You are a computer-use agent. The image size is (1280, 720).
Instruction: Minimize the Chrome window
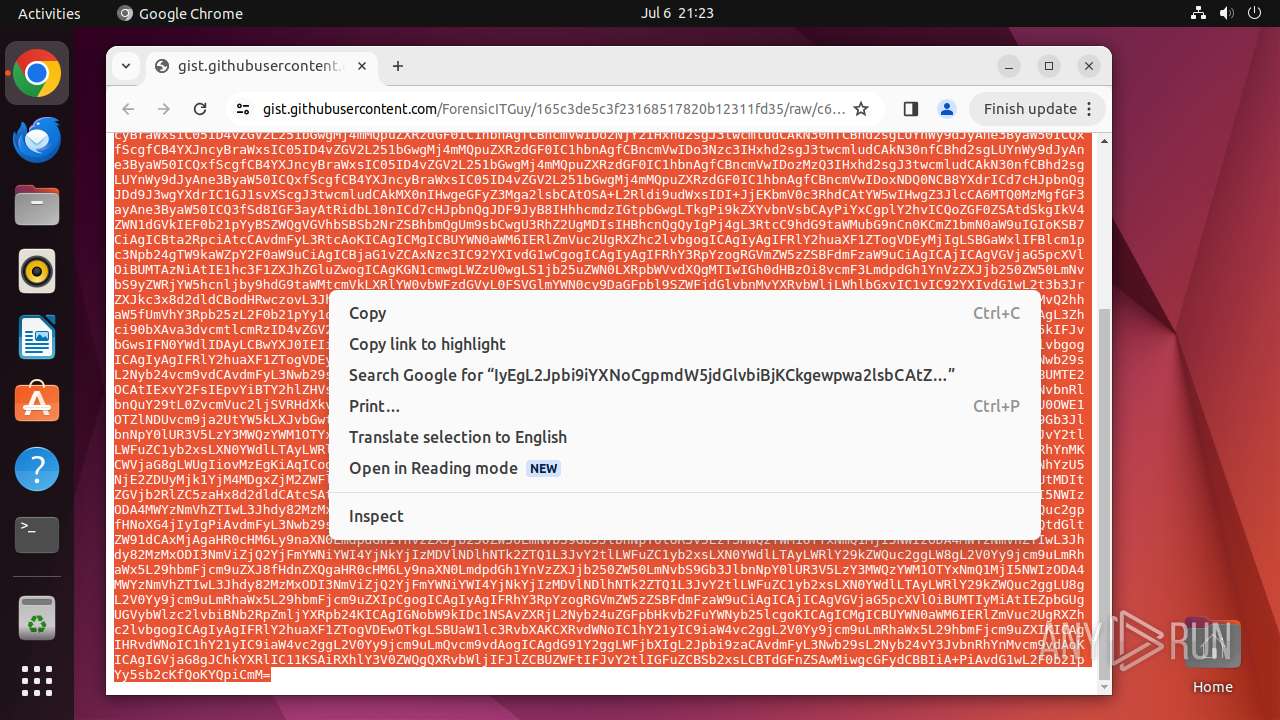1009,66
